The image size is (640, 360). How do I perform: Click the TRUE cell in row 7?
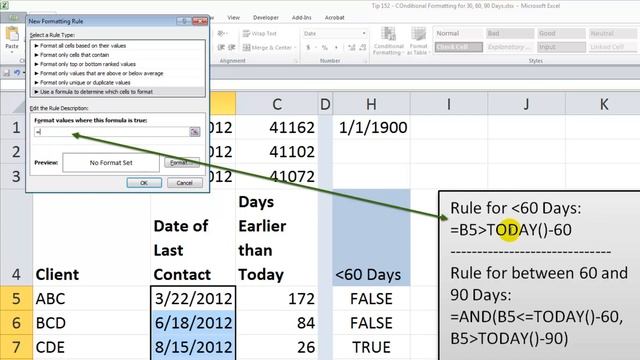coord(371,347)
